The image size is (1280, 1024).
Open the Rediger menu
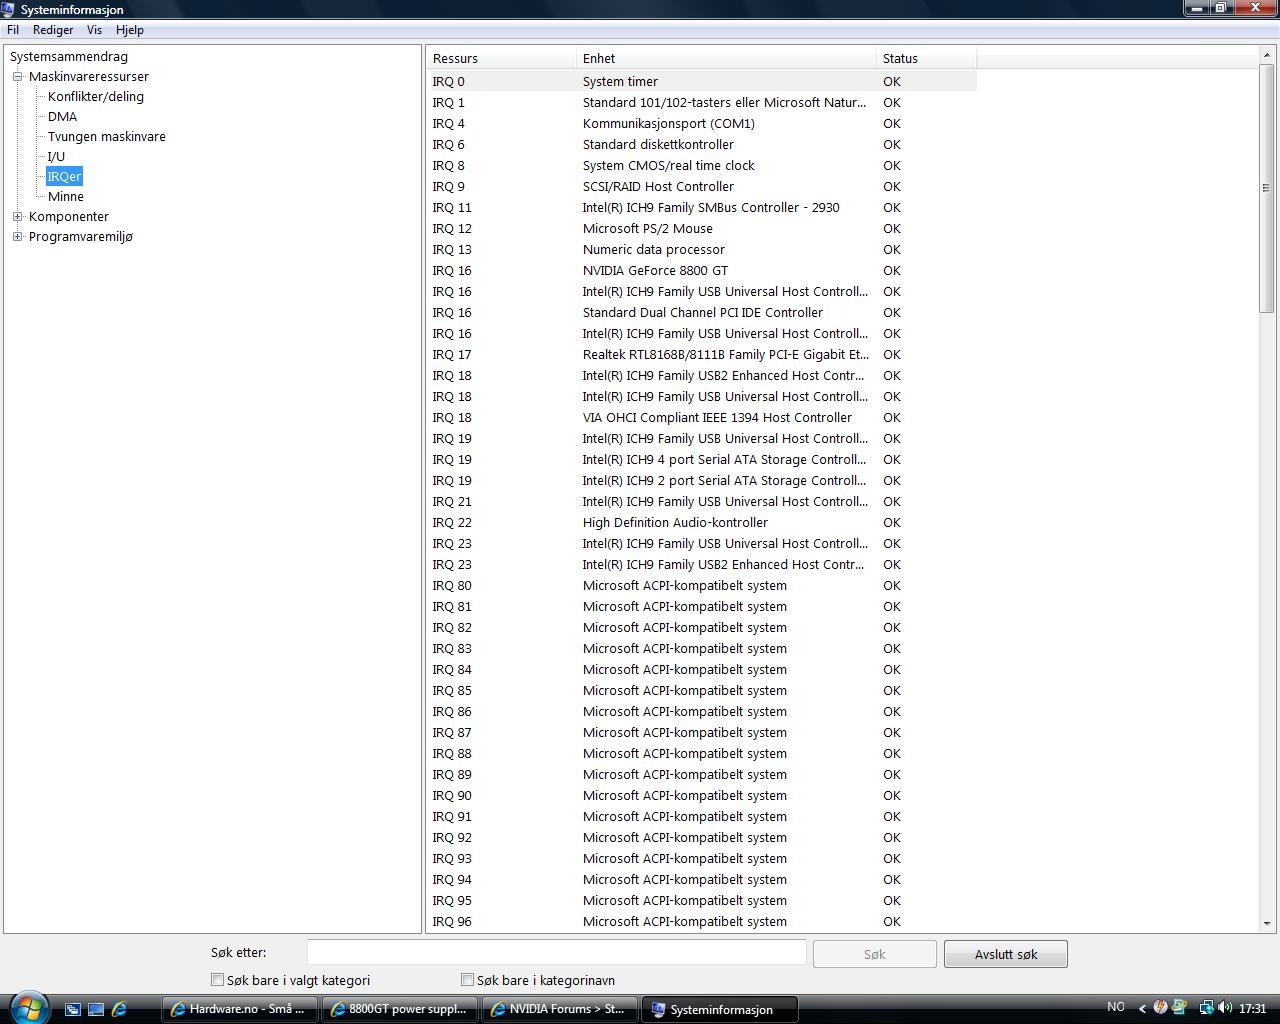[53, 30]
